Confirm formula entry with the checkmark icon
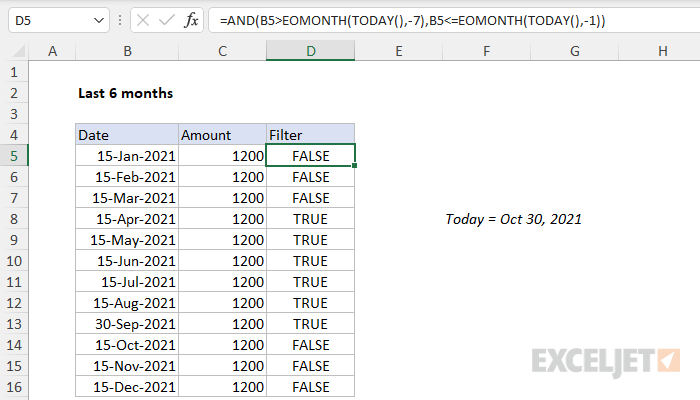Image resolution: width=700 pixels, height=400 pixels. [167, 21]
